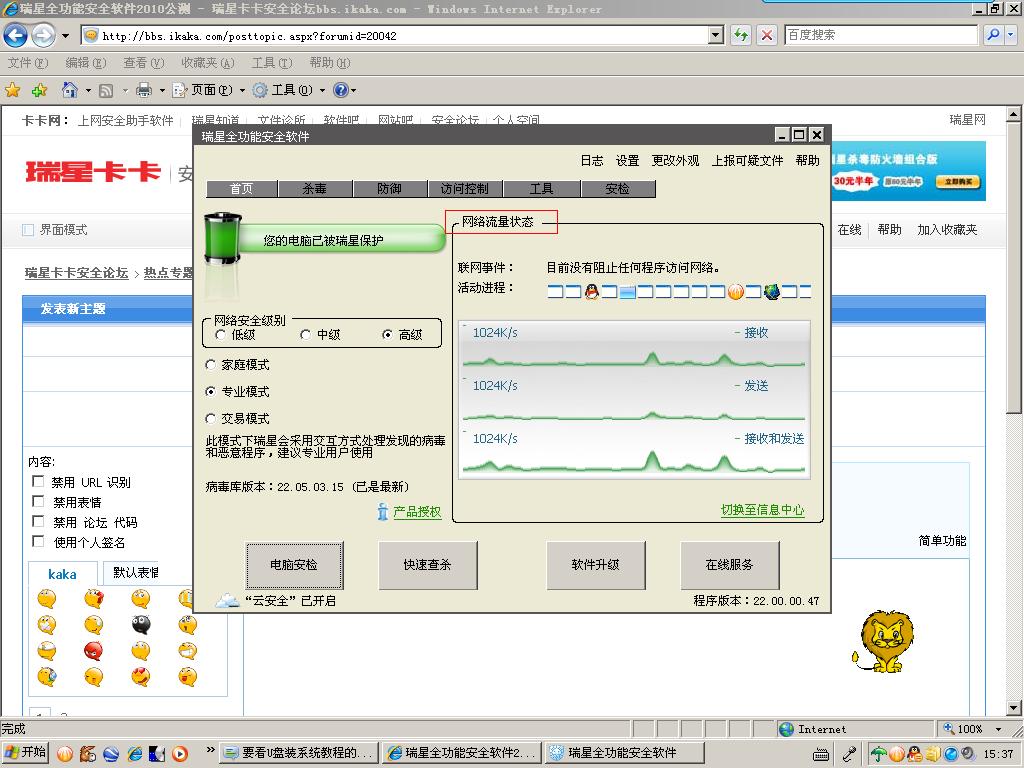Viewport: 1024px width, 768px height.
Task: Check 禁用 URL 识别 checkbox
Action: coord(38,481)
